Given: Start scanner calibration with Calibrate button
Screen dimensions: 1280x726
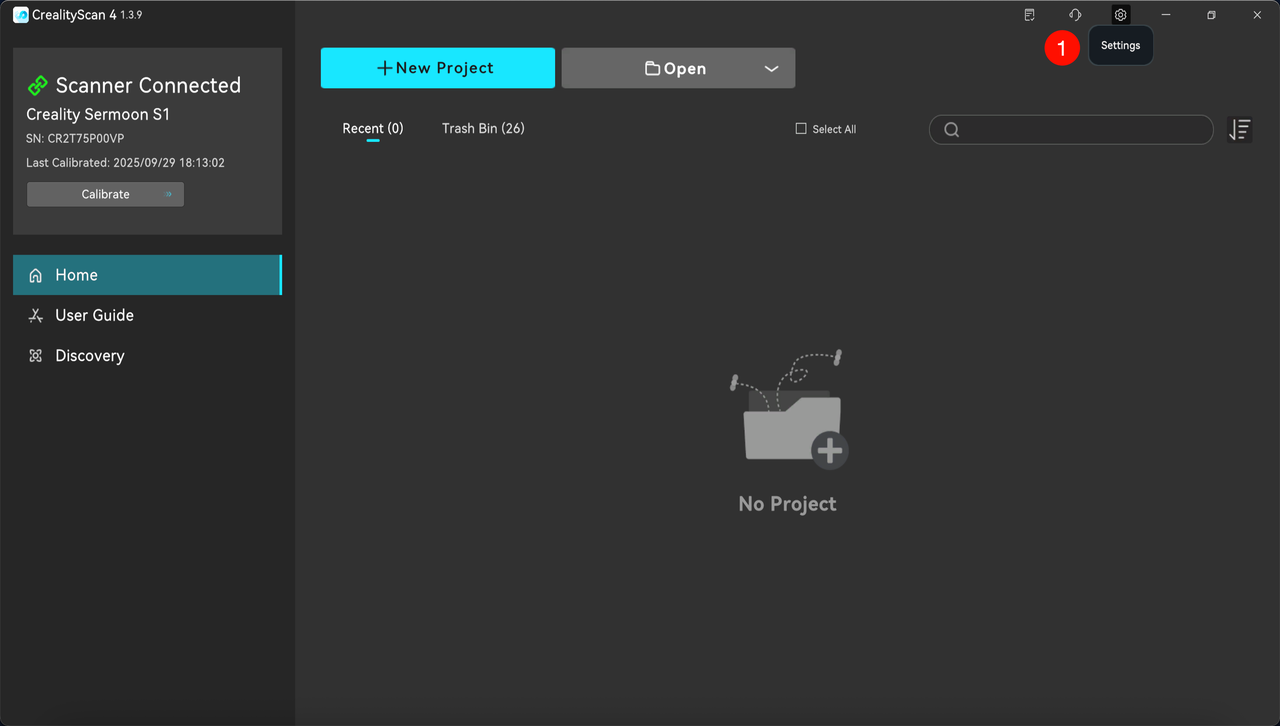Looking at the screenshot, I should click(x=105, y=194).
